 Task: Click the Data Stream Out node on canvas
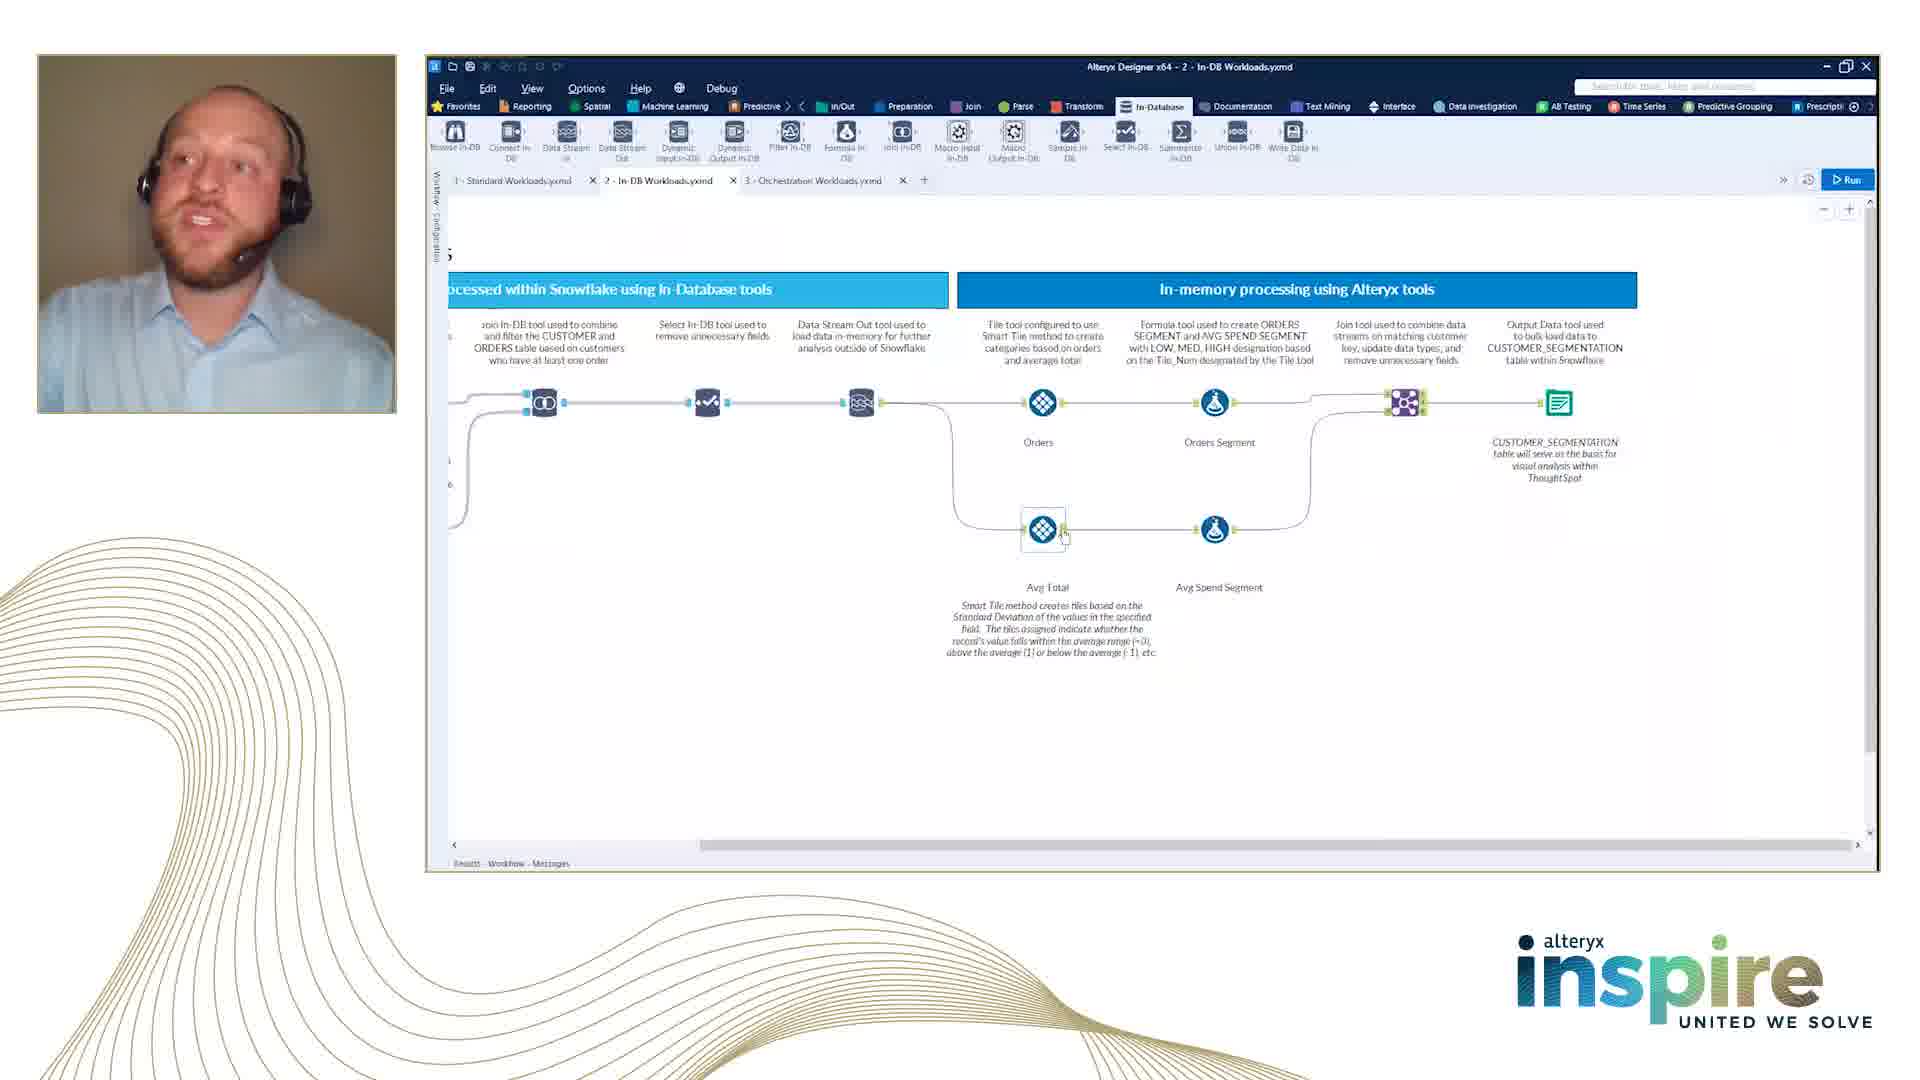tap(861, 403)
